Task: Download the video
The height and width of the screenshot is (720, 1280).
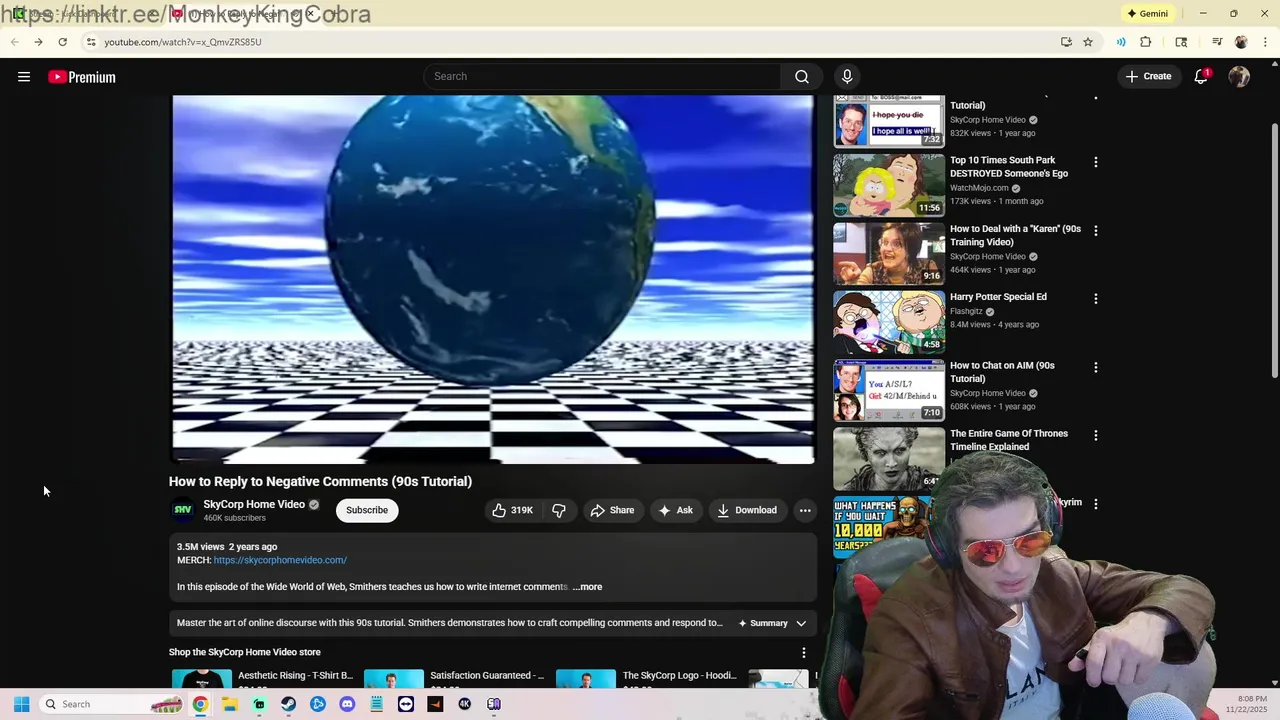Action: (x=747, y=510)
